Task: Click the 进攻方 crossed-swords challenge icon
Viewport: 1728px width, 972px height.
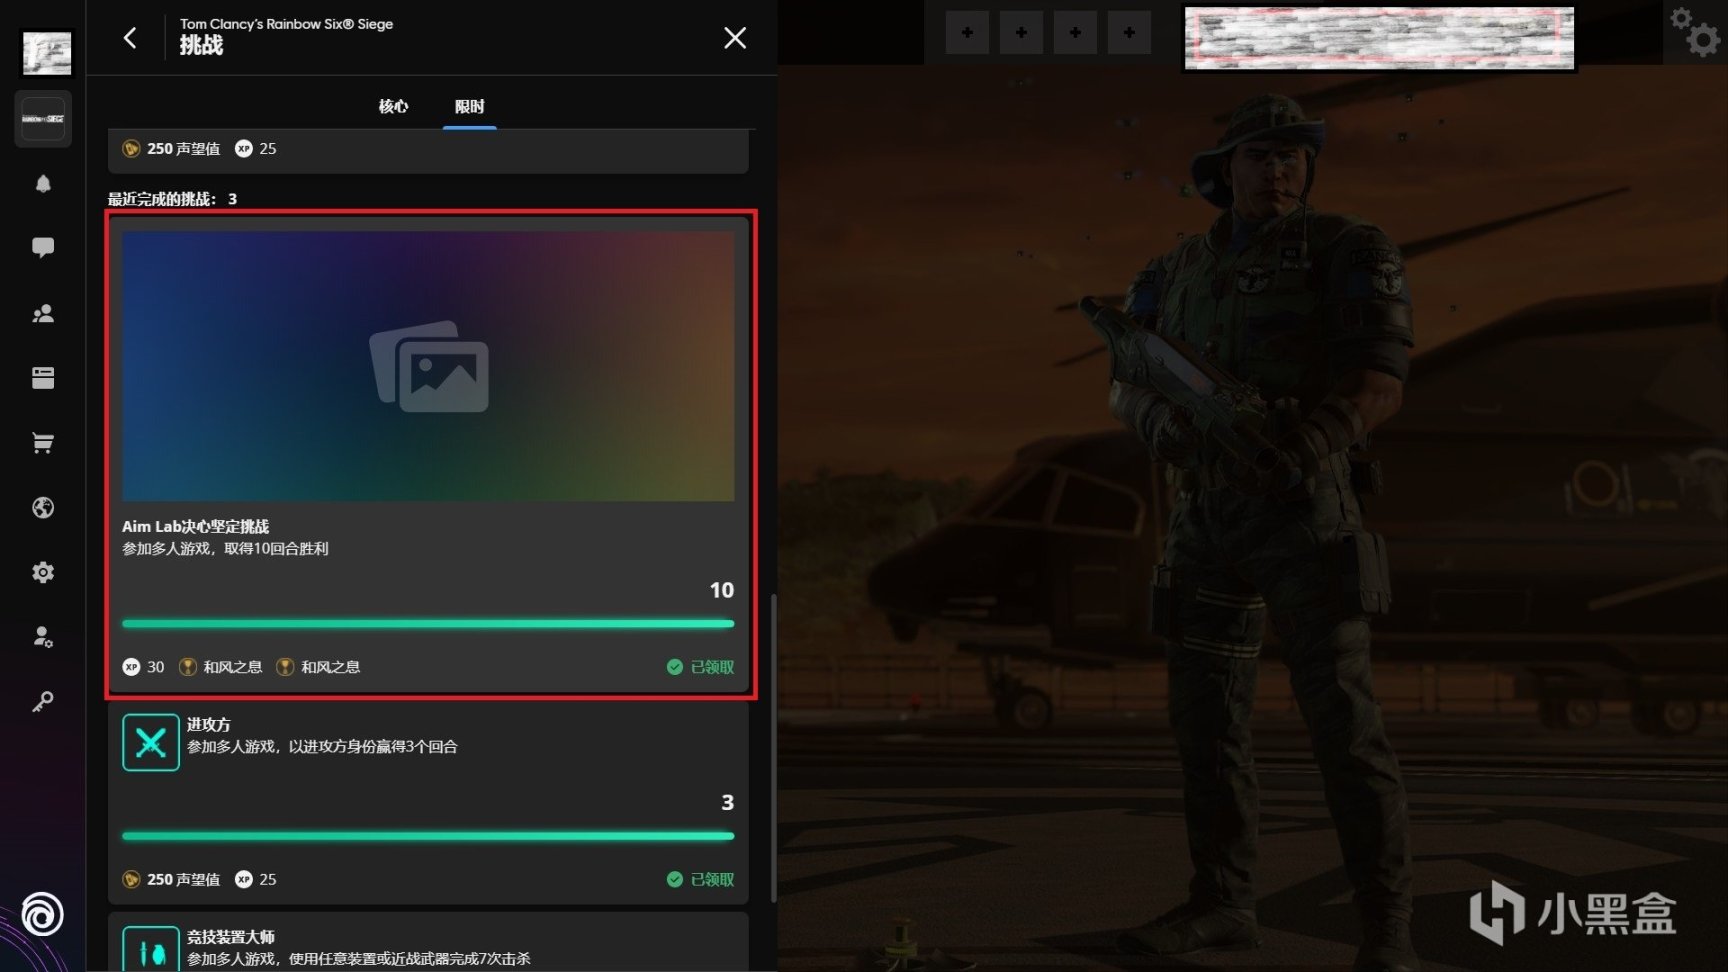Action: [151, 742]
